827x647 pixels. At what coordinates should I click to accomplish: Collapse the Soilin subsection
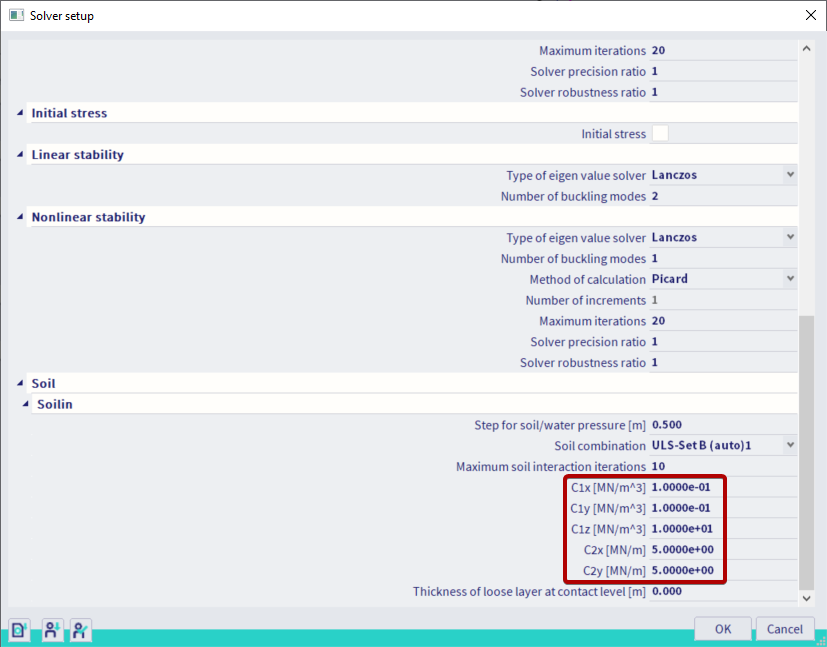point(25,404)
